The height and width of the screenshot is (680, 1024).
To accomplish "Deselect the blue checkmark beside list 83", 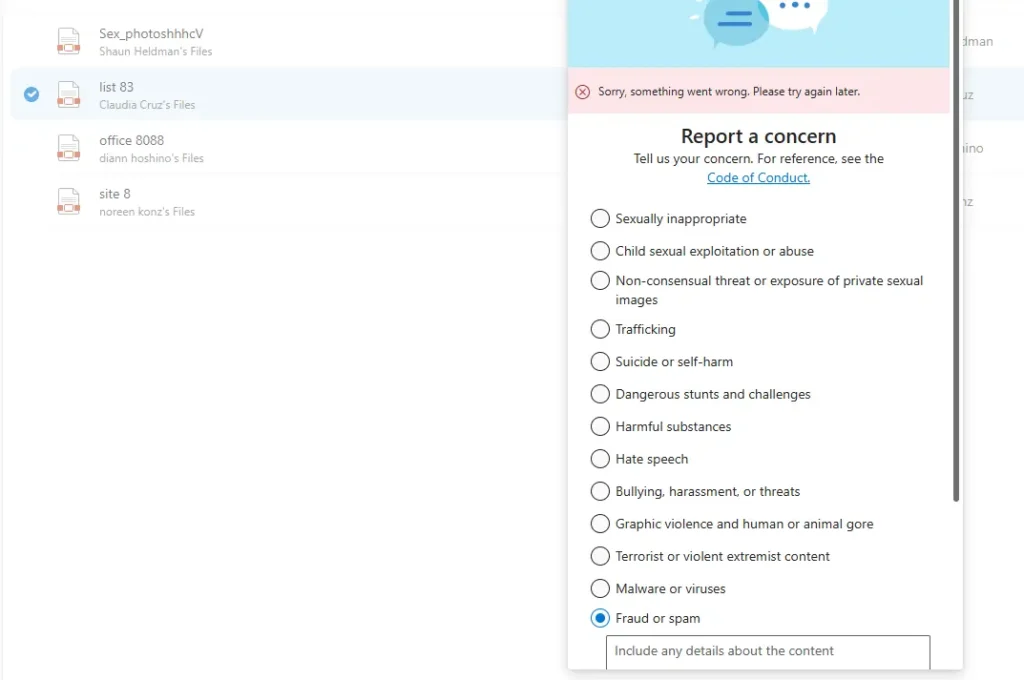I will click(31, 95).
